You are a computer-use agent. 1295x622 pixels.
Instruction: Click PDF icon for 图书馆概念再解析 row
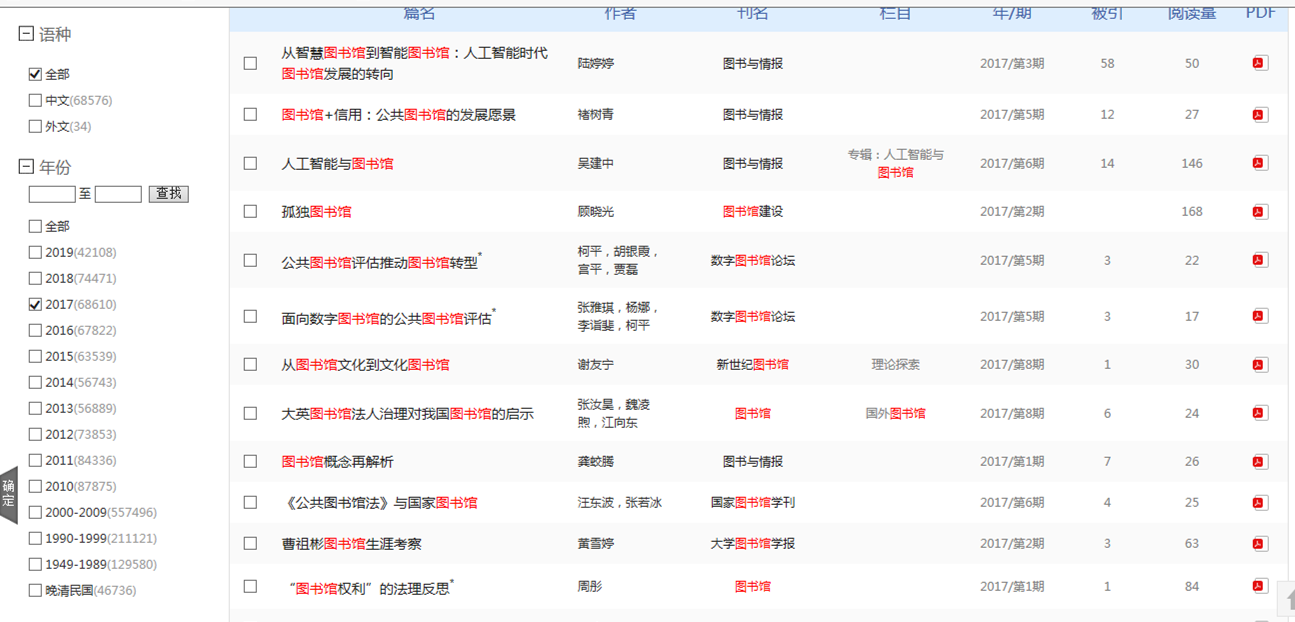coord(1260,461)
